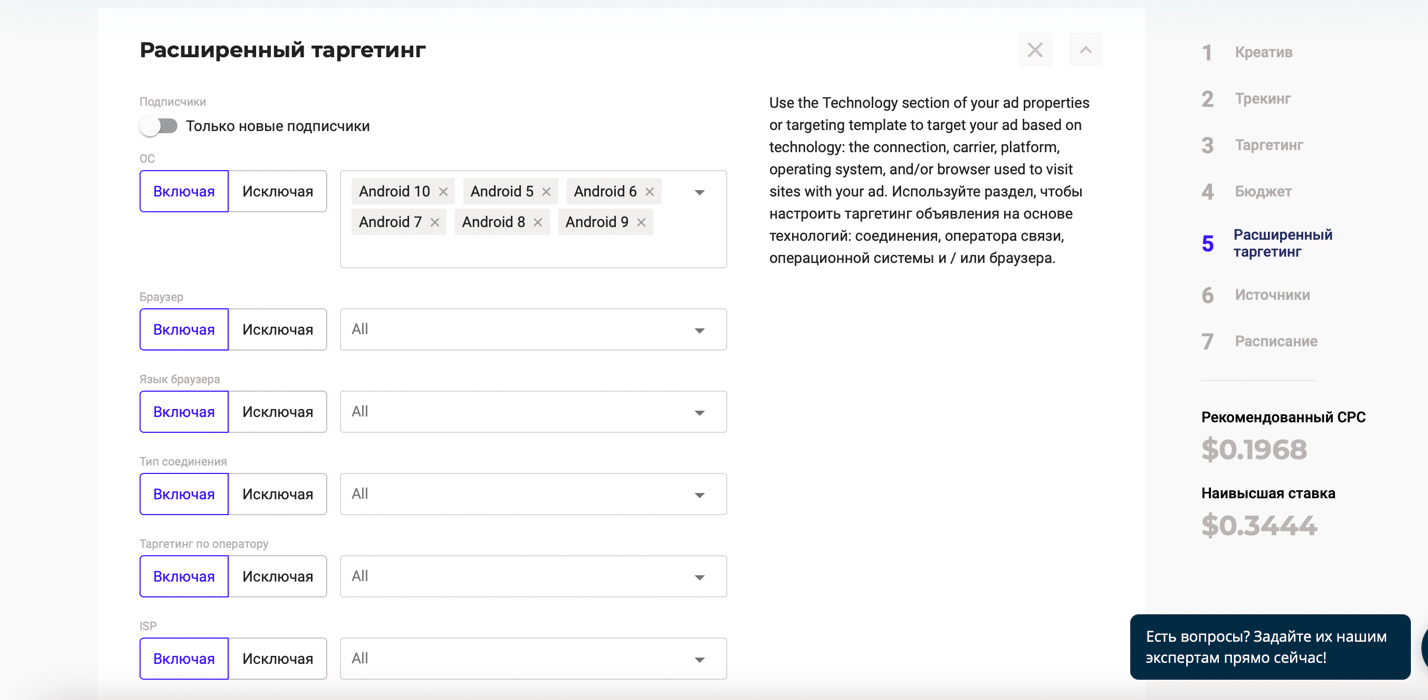
Task: Remove the Android 5 tag
Action: pos(546,192)
